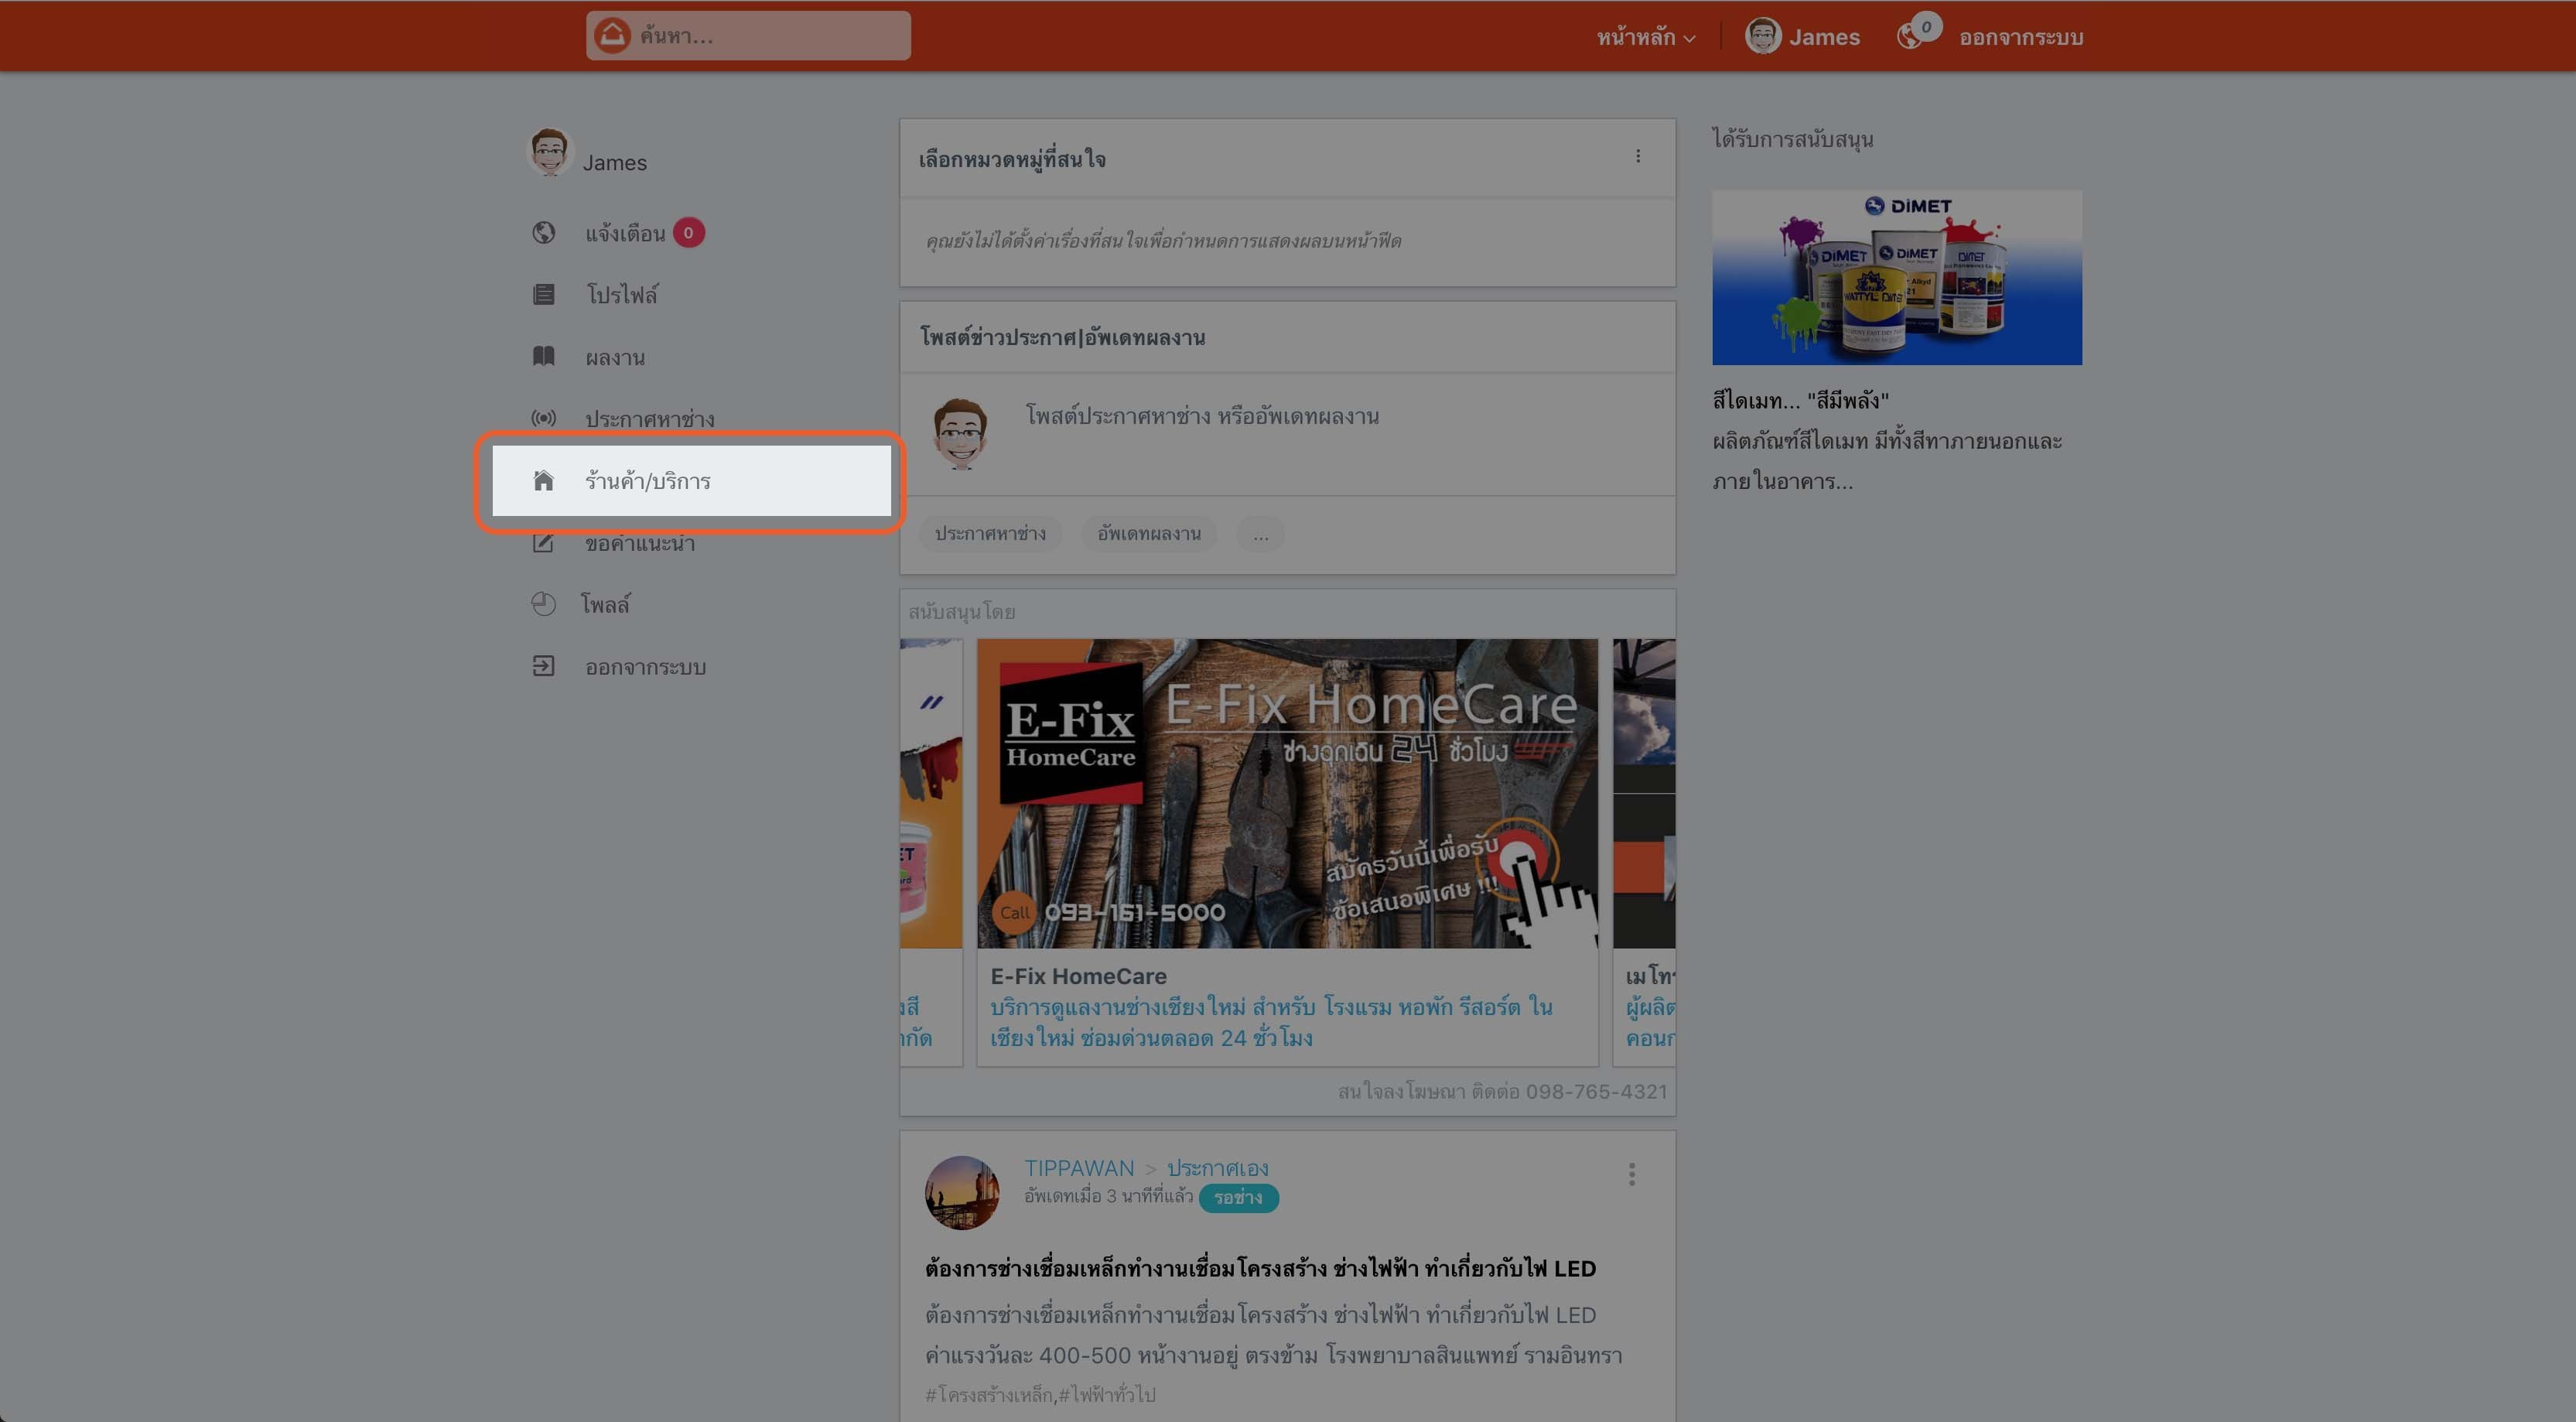
Task: Open the DIMET paint sponsor image
Action: click(x=1896, y=277)
